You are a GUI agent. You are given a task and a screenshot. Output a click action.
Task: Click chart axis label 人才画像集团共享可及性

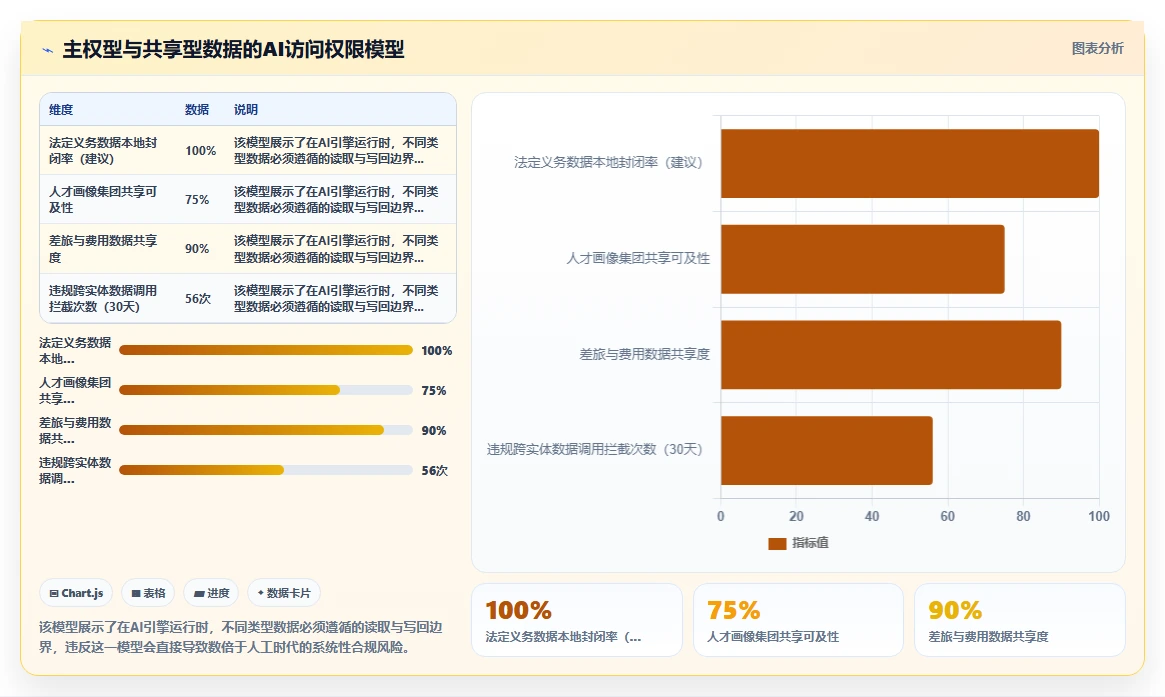(637, 259)
